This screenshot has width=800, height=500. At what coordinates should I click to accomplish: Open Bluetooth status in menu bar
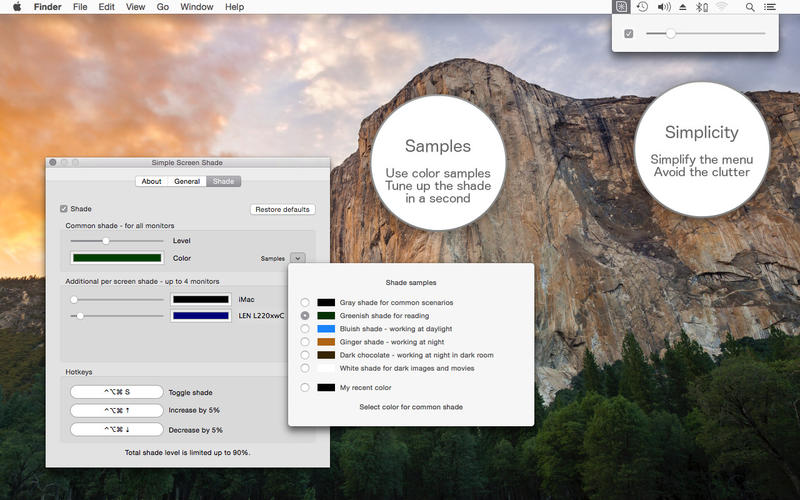[702, 7]
